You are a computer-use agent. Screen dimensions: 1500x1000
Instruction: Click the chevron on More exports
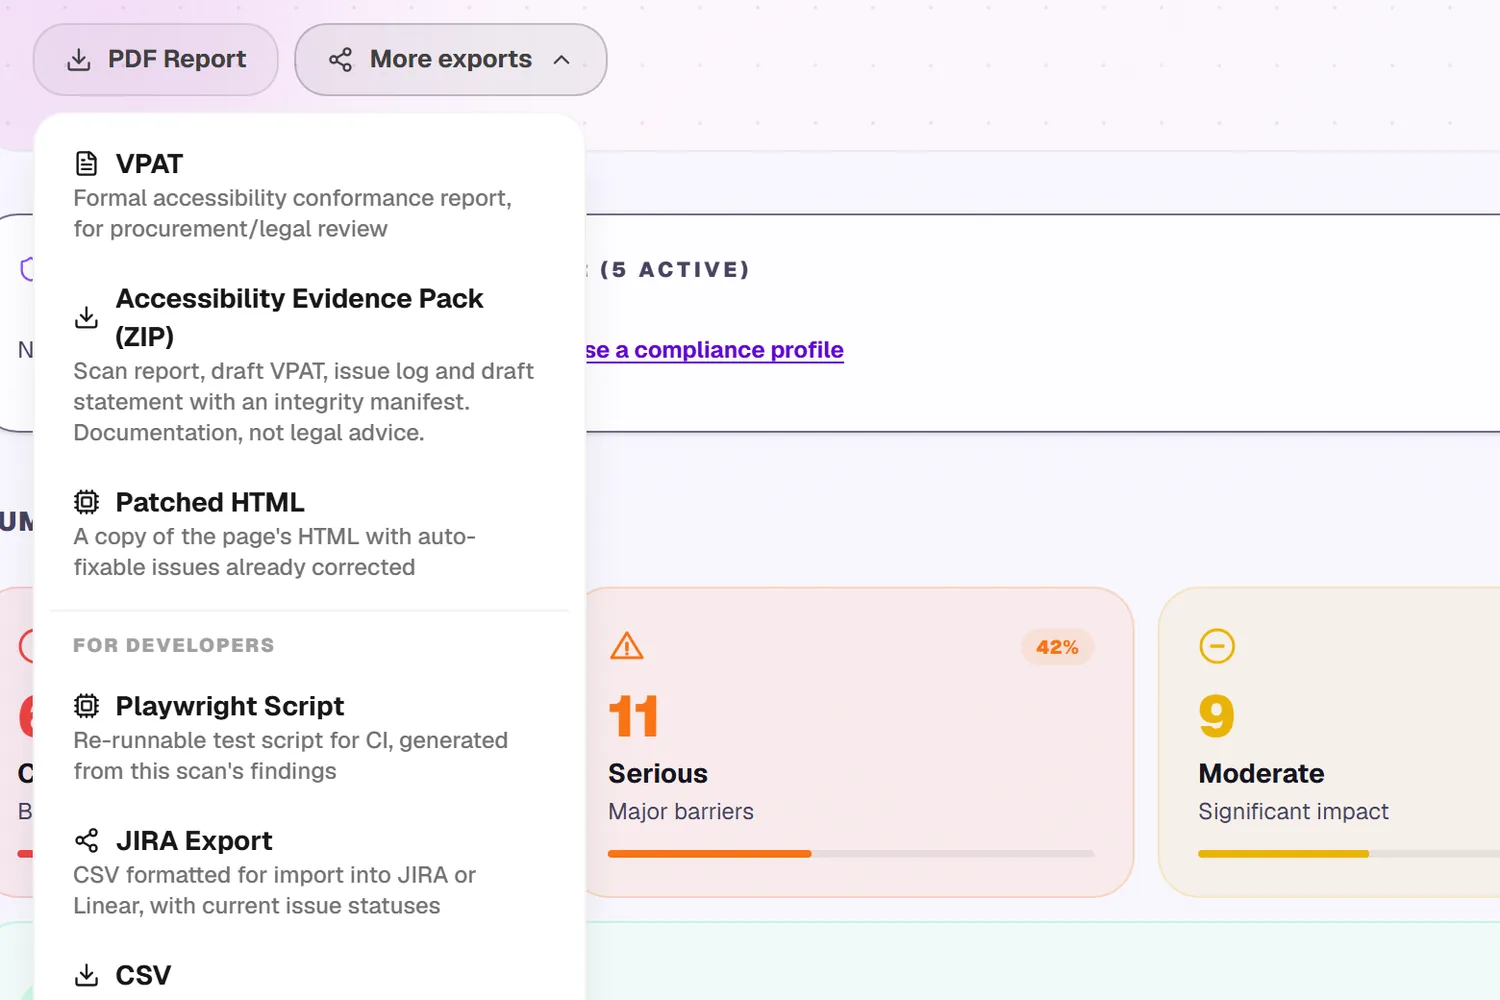point(562,60)
